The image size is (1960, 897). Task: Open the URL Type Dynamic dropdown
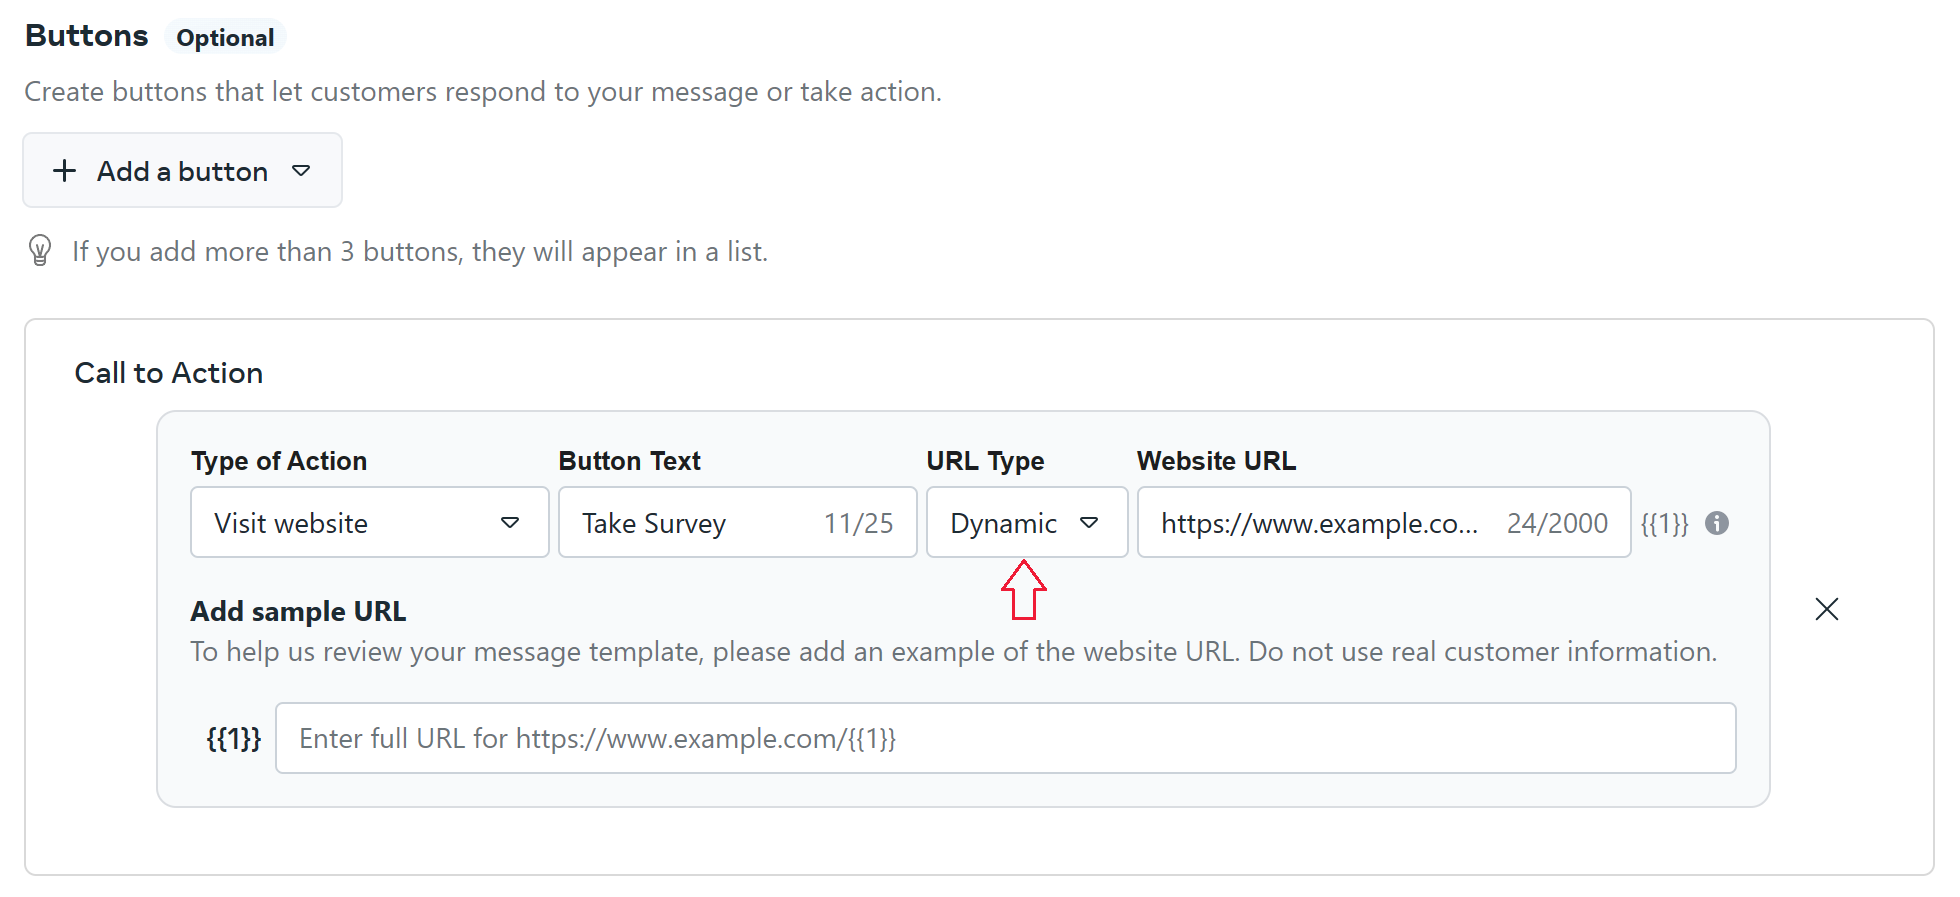tap(1026, 523)
